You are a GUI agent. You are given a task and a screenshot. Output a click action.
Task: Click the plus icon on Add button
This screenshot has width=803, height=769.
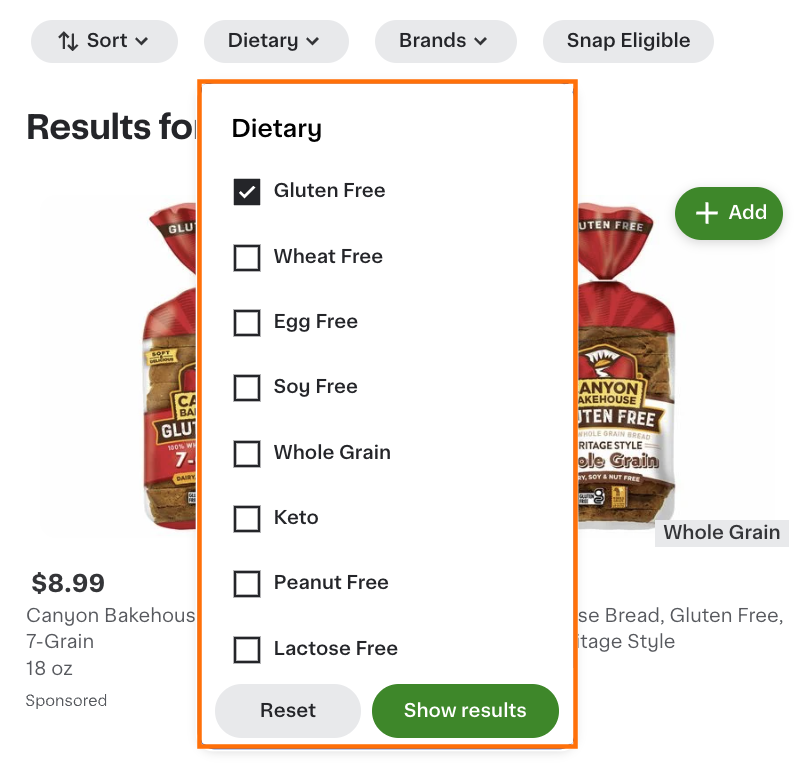(707, 213)
